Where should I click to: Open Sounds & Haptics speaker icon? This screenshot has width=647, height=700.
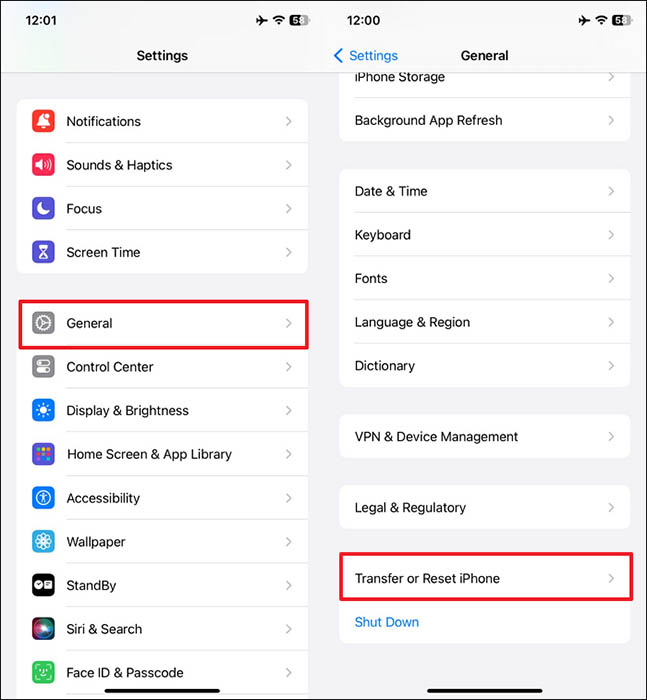coord(43,165)
